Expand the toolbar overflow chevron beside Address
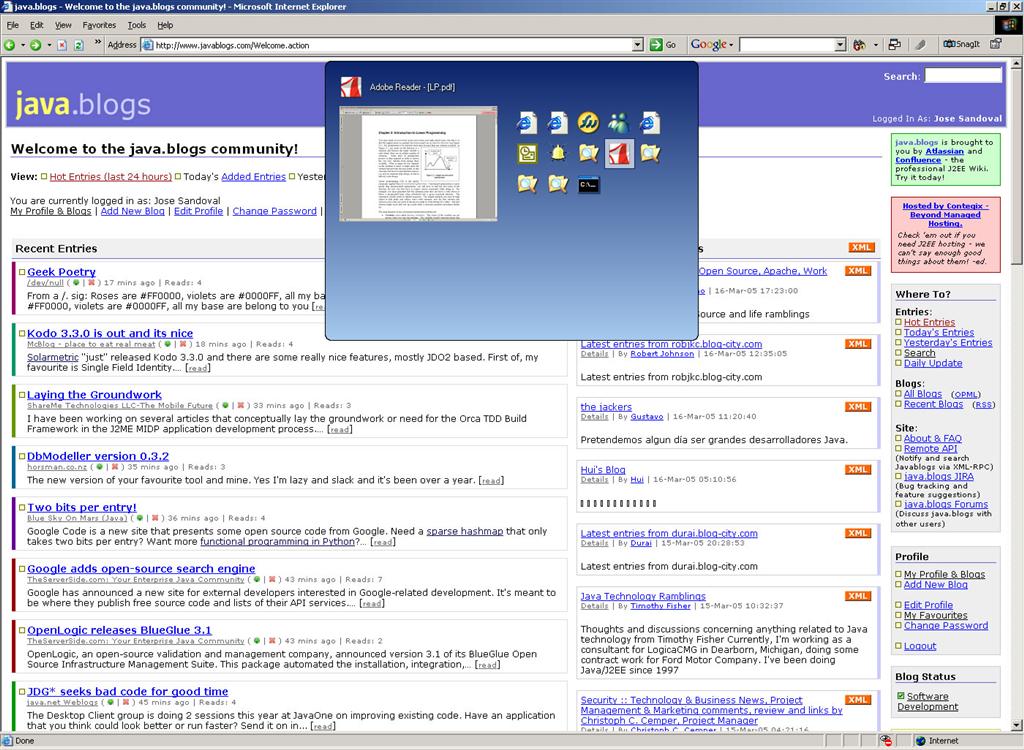This screenshot has height=750, width=1024. click(98, 42)
